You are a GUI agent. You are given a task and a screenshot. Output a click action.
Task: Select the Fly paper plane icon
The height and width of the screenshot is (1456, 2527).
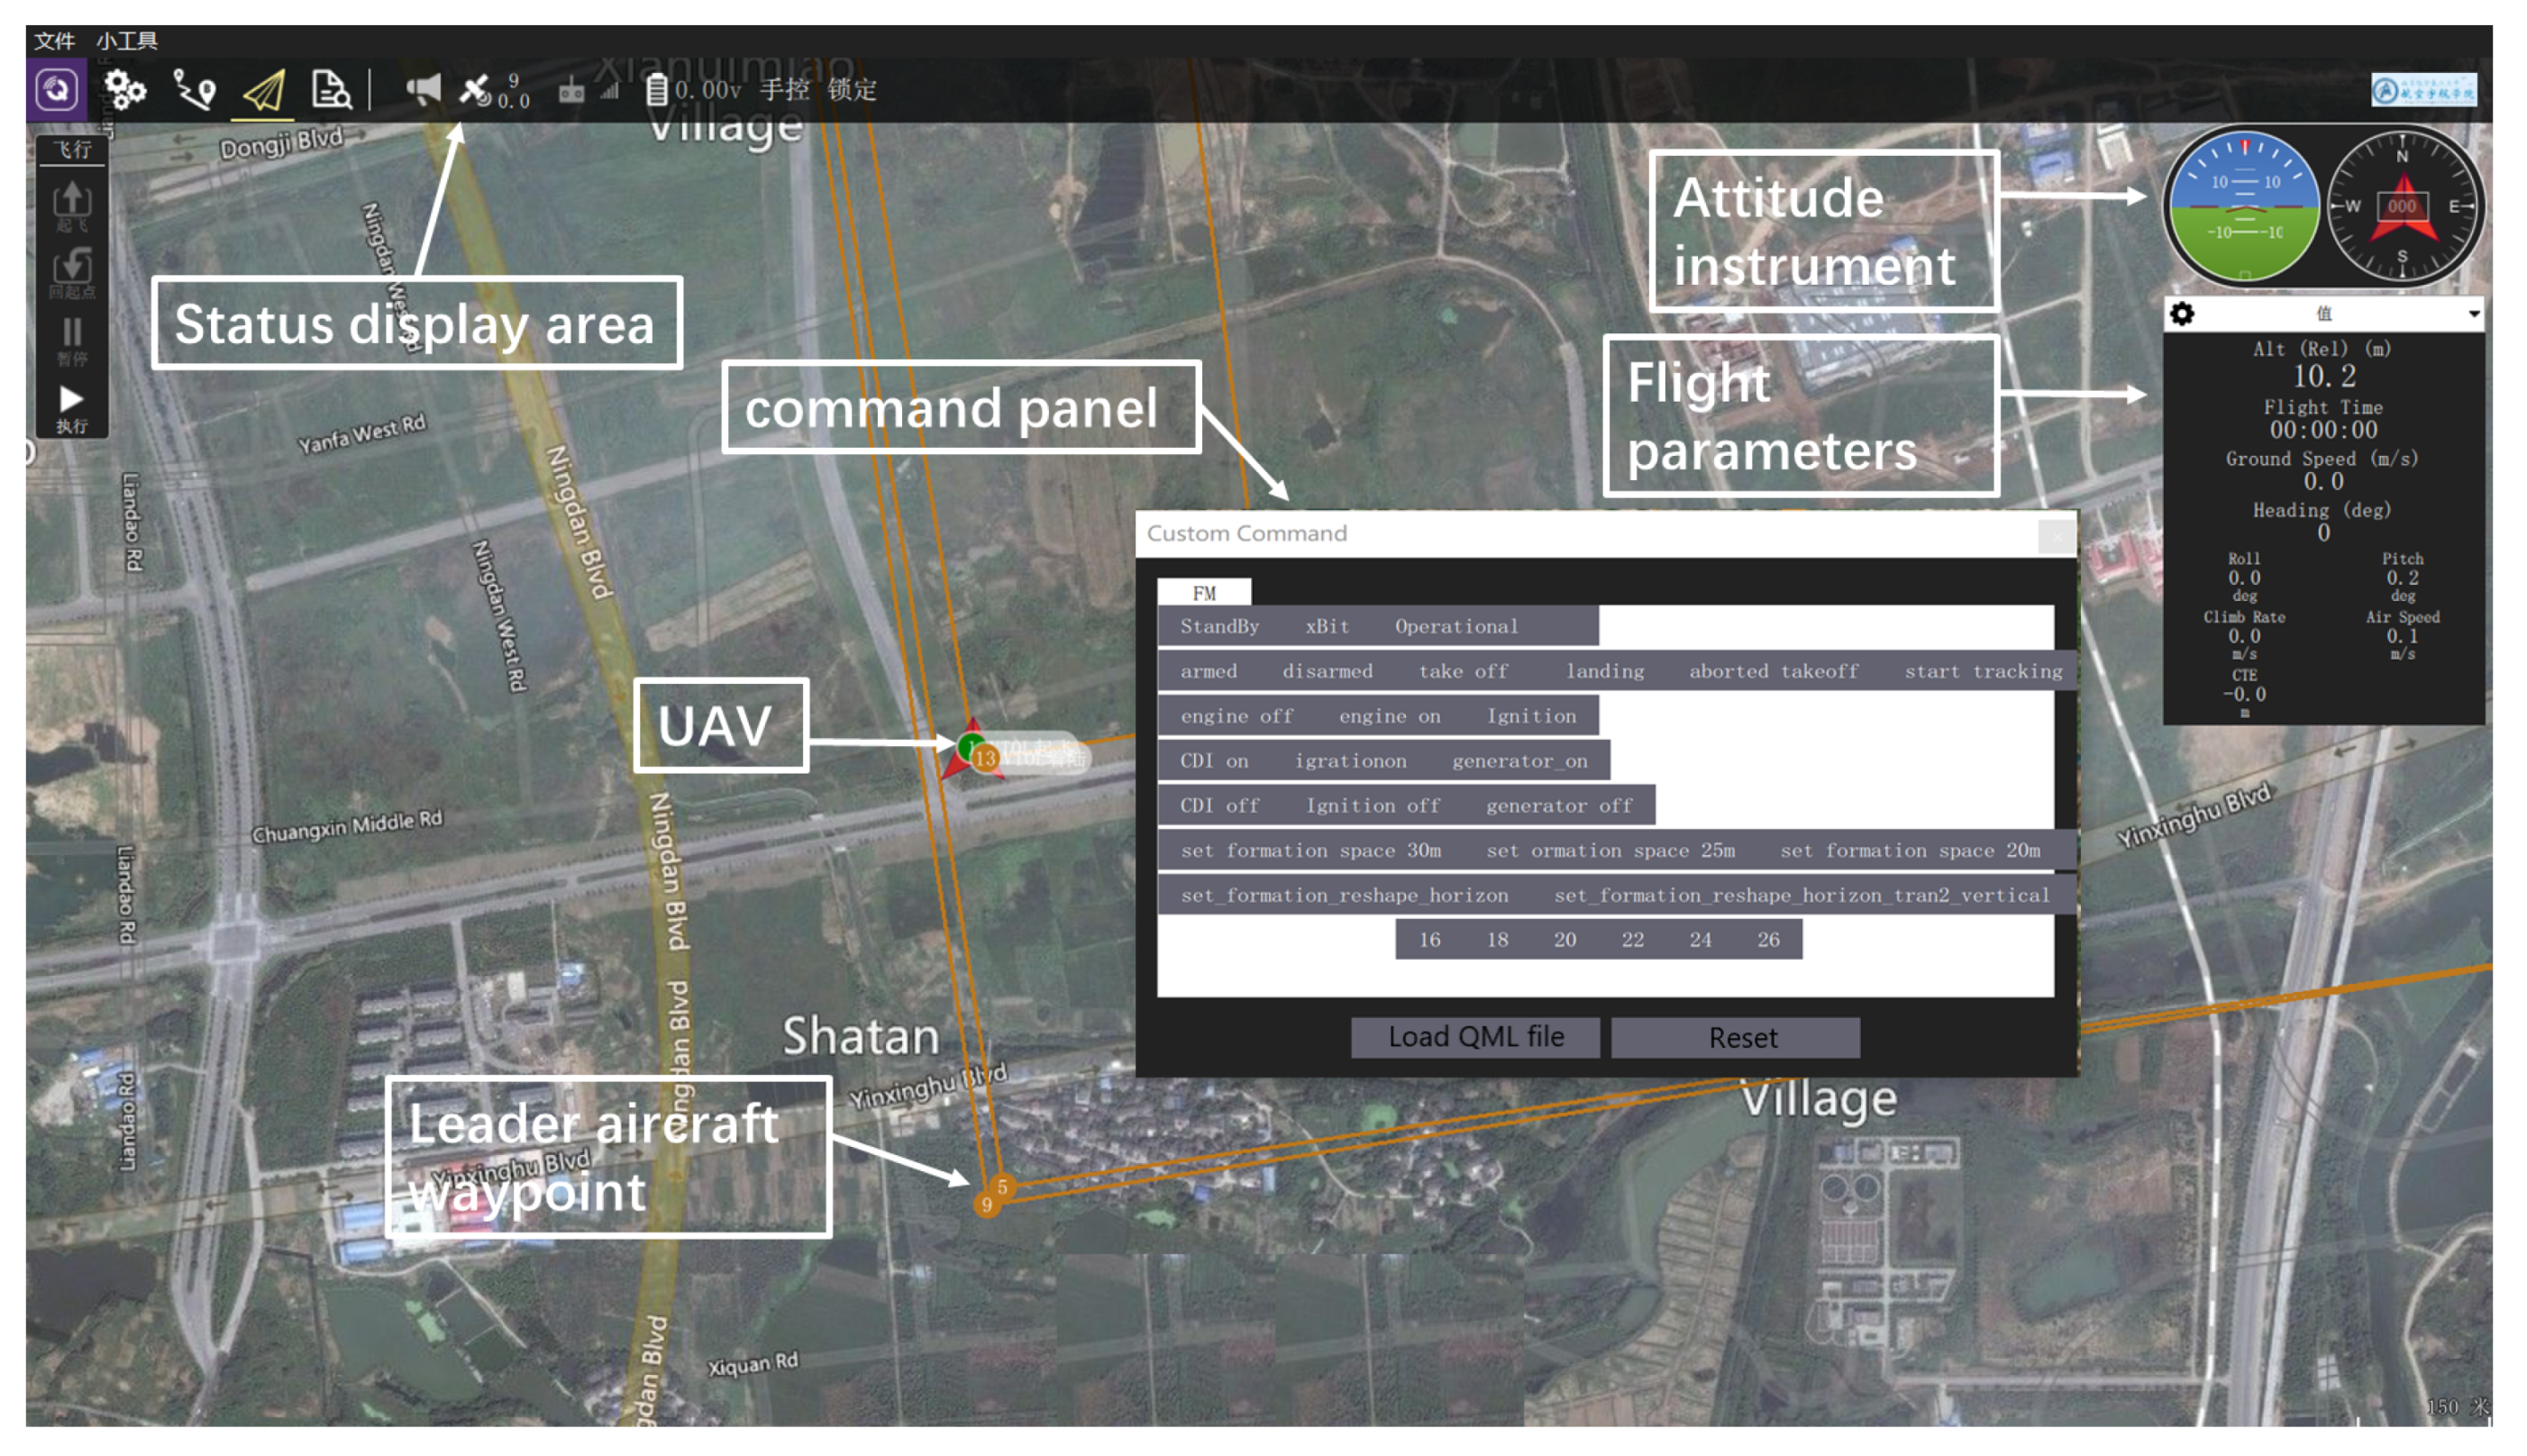click(x=263, y=91)
